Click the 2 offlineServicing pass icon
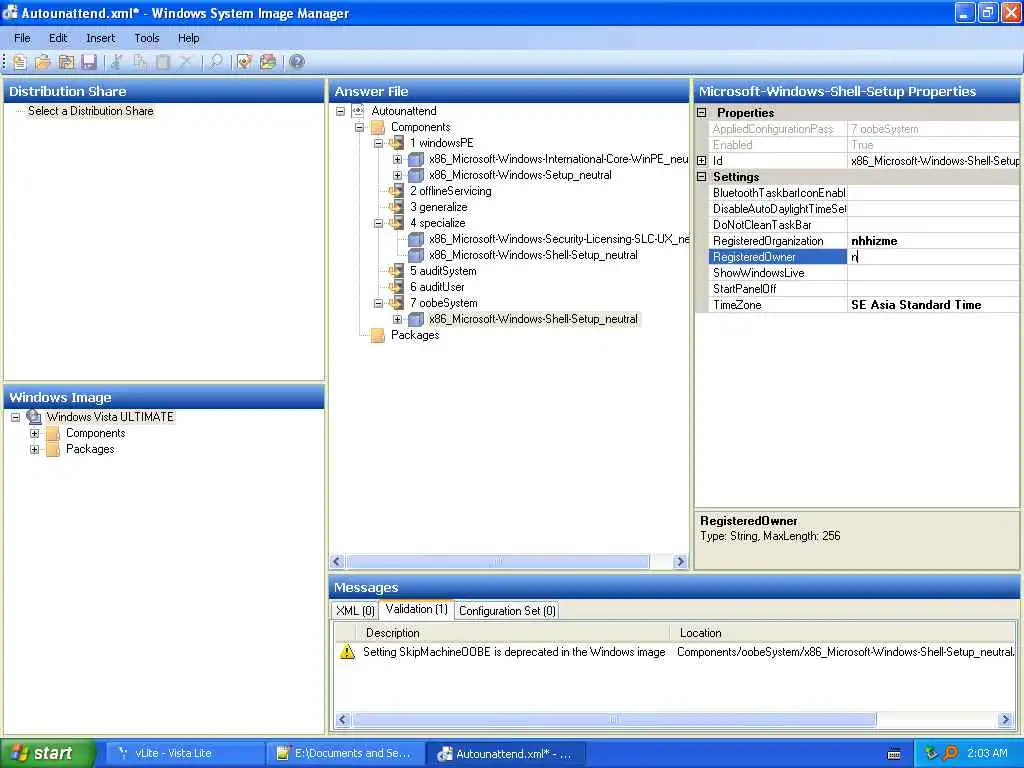The image size is (1024, 768). coord(396,191)
